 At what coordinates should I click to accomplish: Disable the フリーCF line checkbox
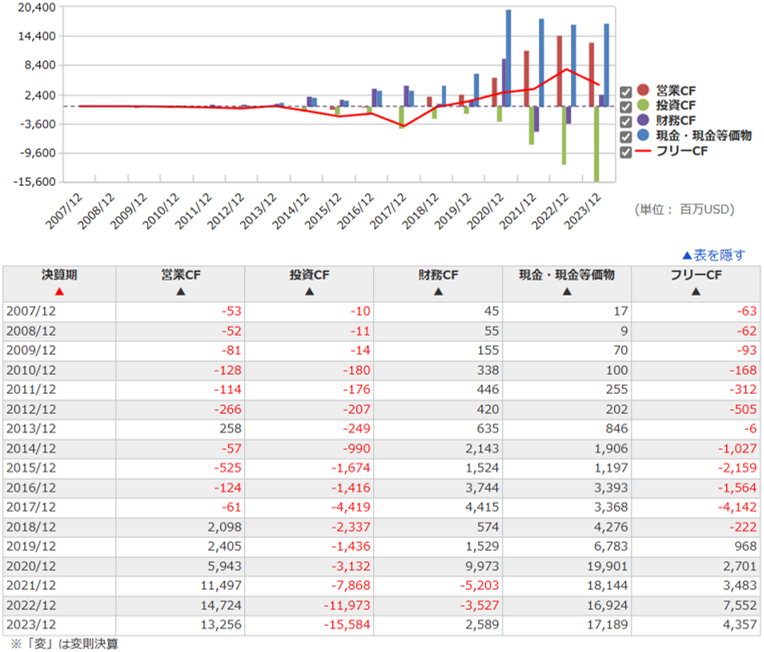point(626,152)
